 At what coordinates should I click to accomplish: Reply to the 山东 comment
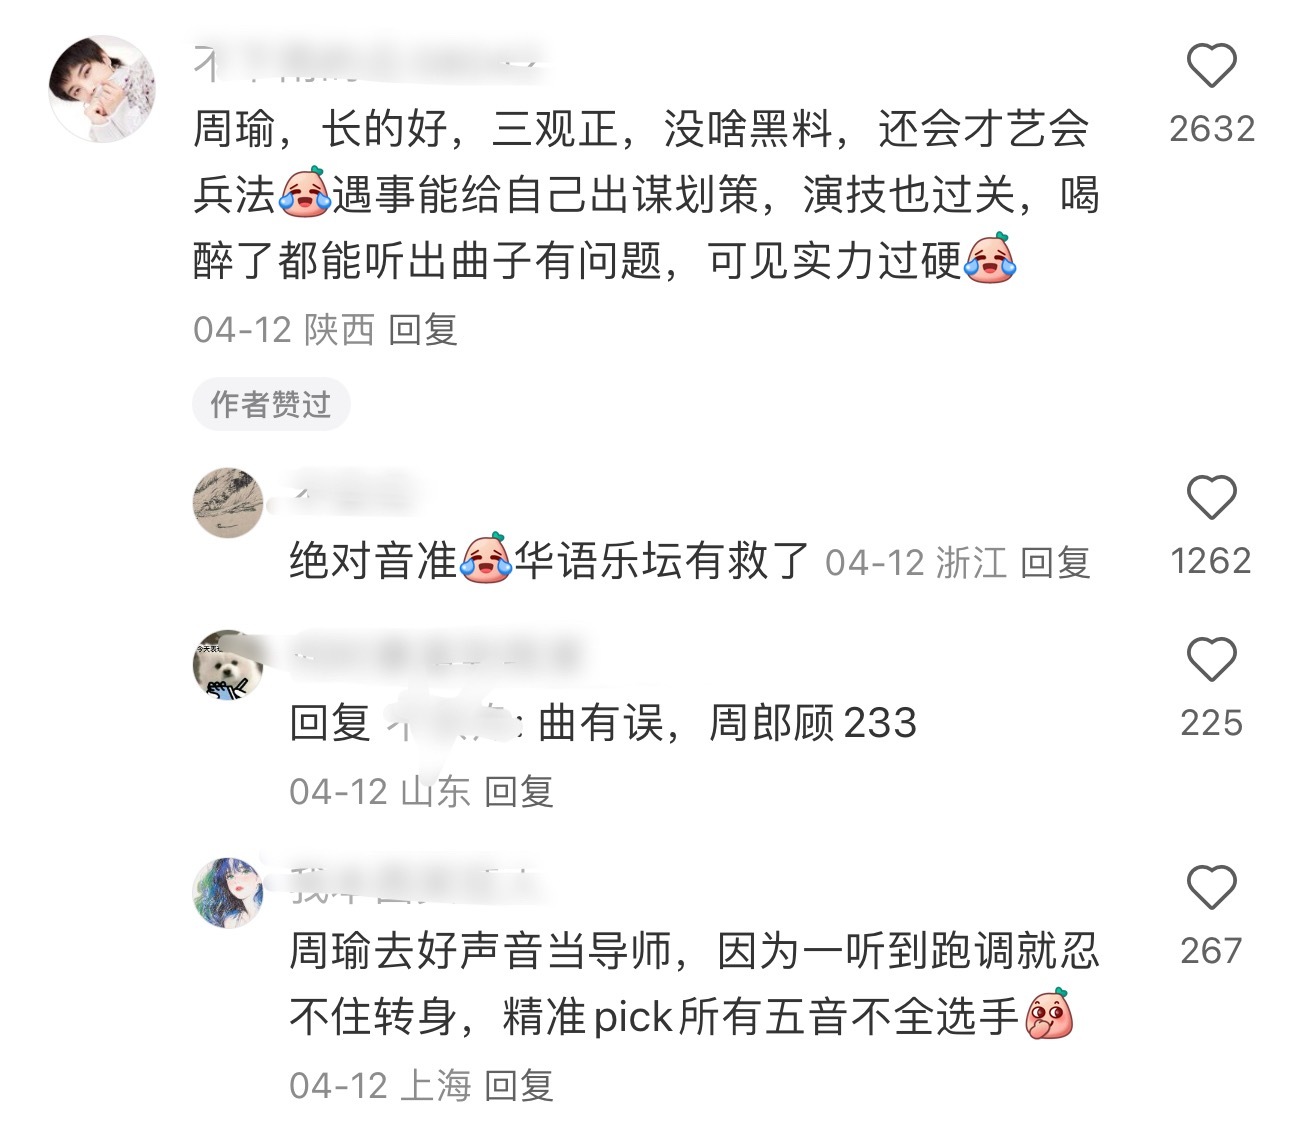[x=518, y=792]
